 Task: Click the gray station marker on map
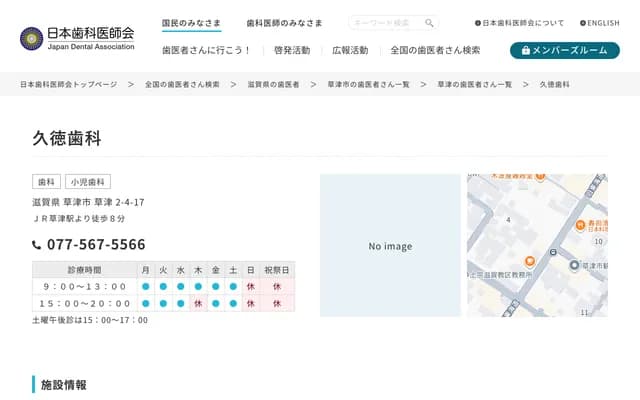click(574, 265)
